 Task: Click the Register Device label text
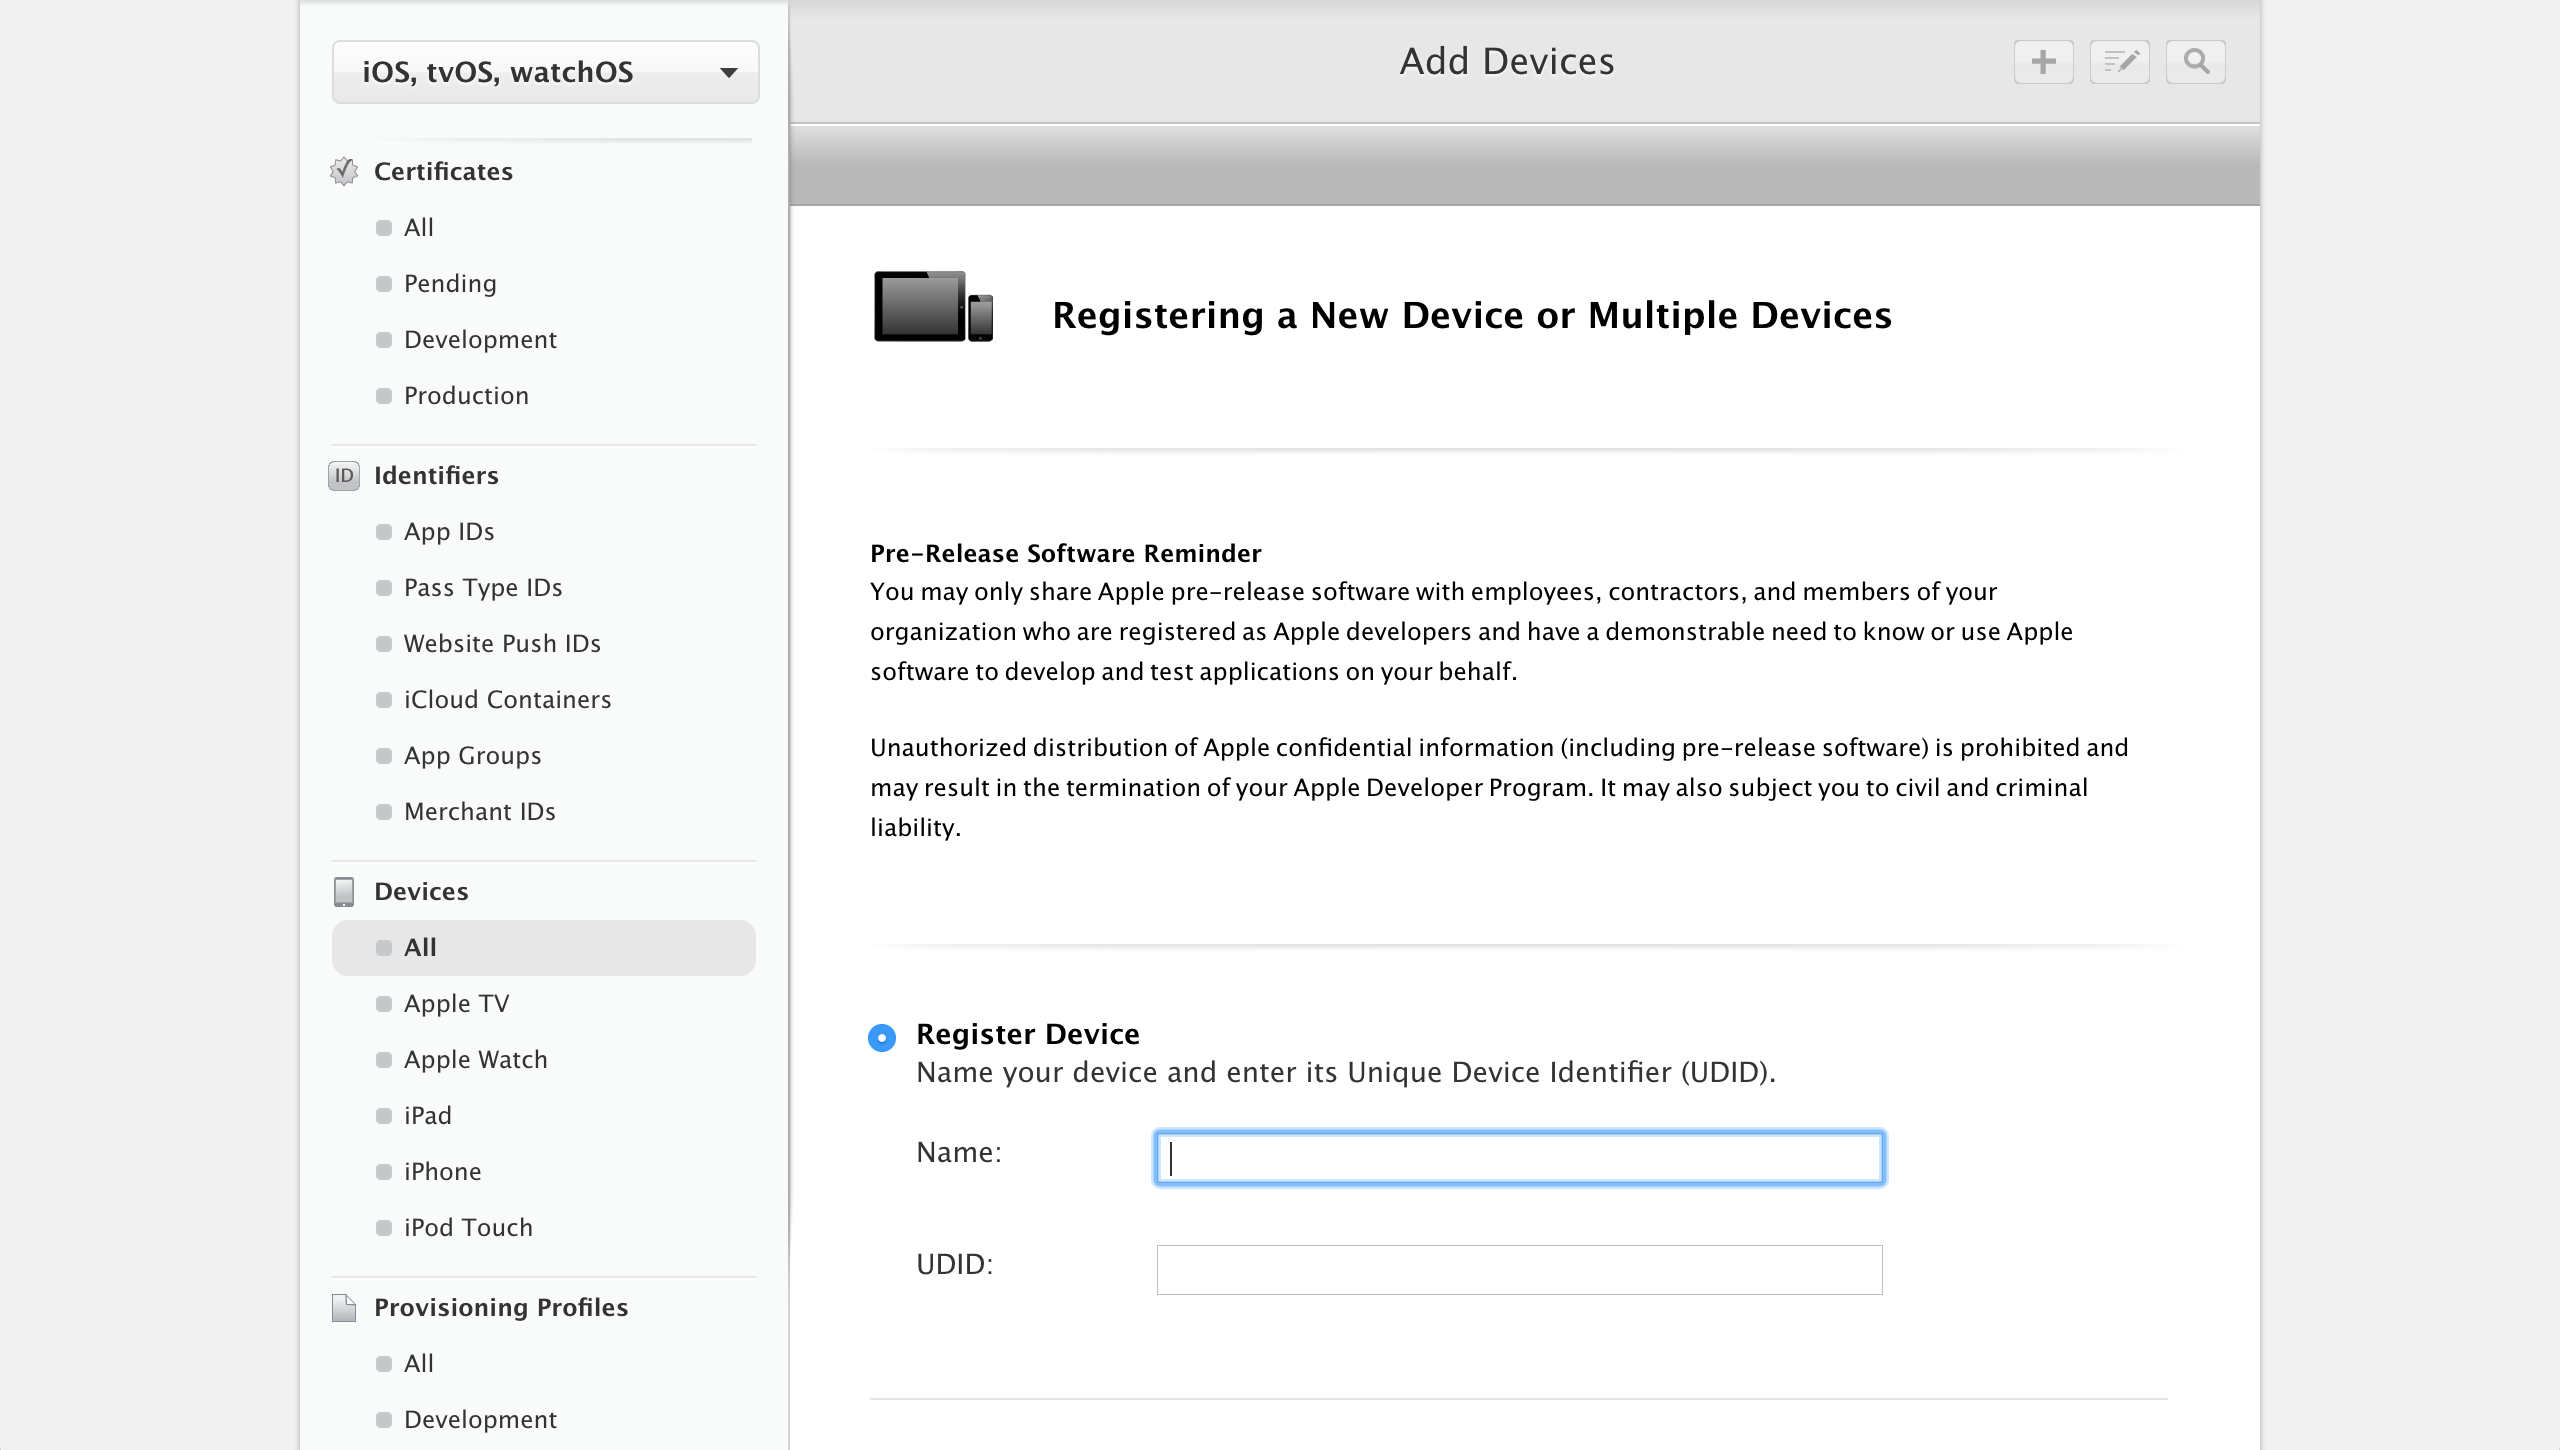tap(1028, 1033)
